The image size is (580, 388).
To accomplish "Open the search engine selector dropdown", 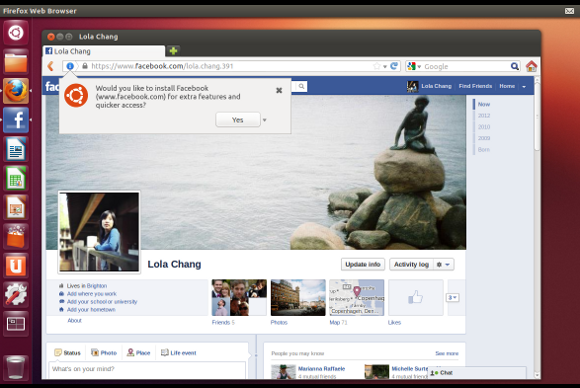I will click(419, 67).
